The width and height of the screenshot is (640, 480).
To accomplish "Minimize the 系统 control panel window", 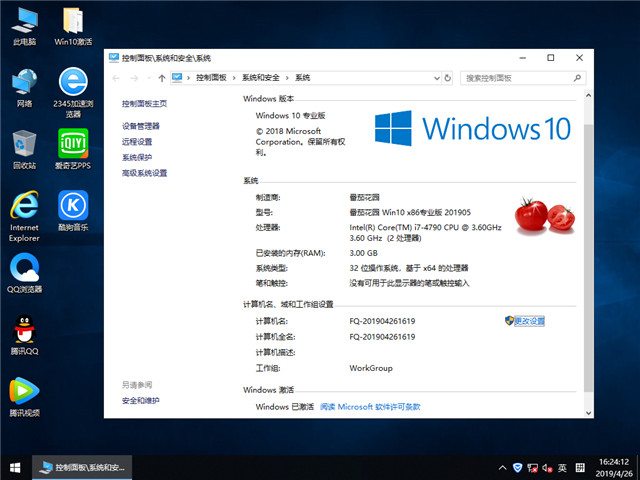I will point(522,58).
